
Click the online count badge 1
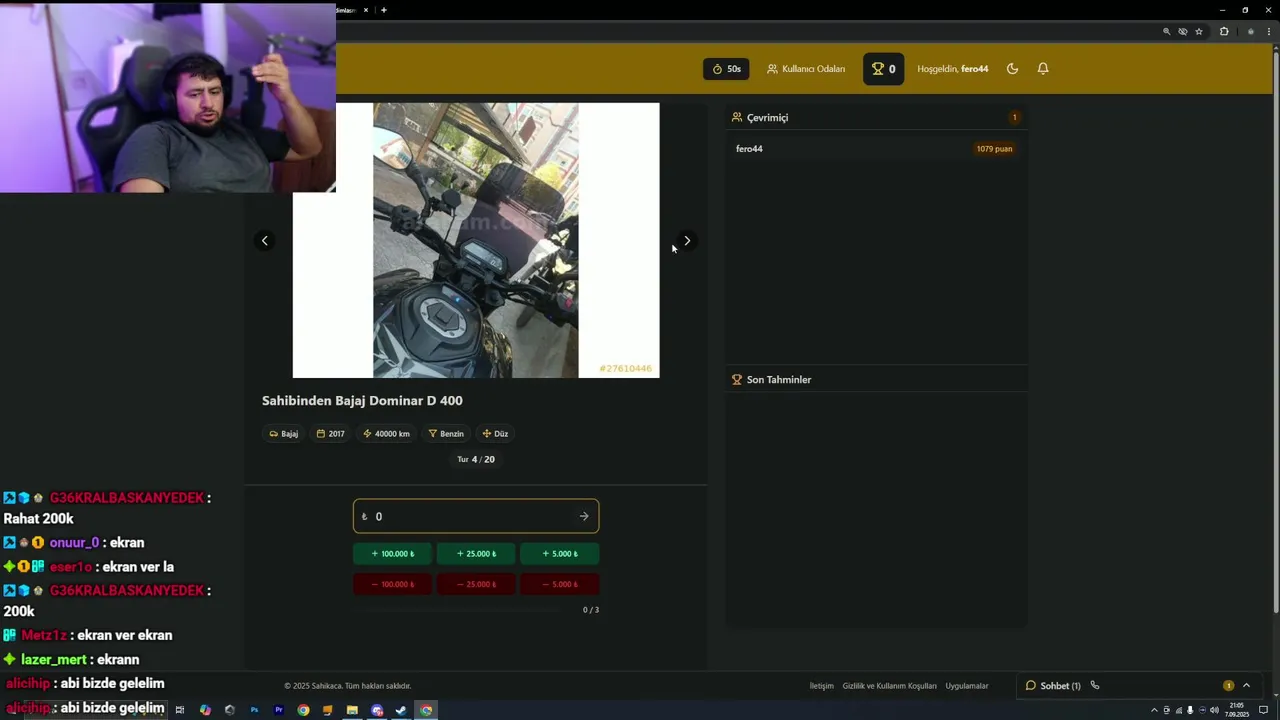coord(1014,118)
